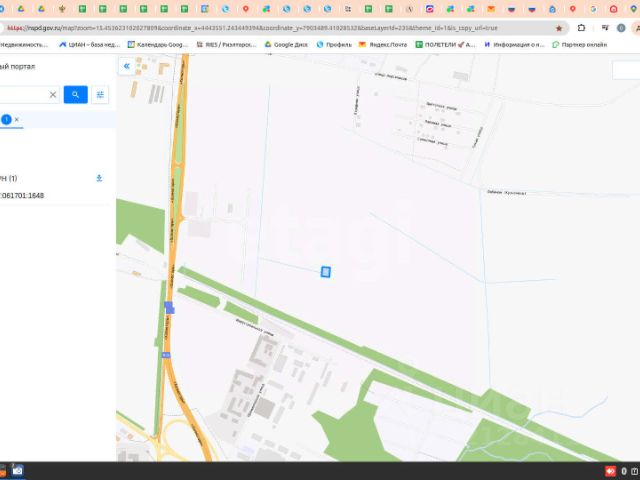Open the Партнер онлайн bookmark
Screen dimensions: 640x480
pos(580,44)
